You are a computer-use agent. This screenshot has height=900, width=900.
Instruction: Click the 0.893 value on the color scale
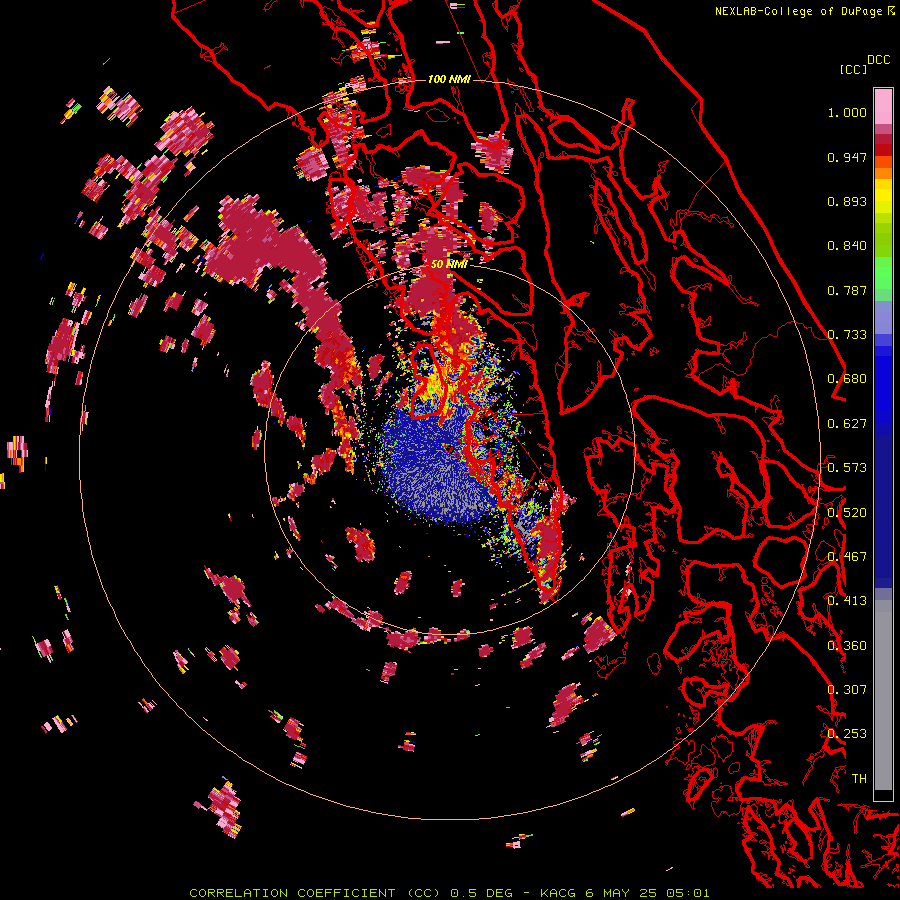(x=847, y=201)
